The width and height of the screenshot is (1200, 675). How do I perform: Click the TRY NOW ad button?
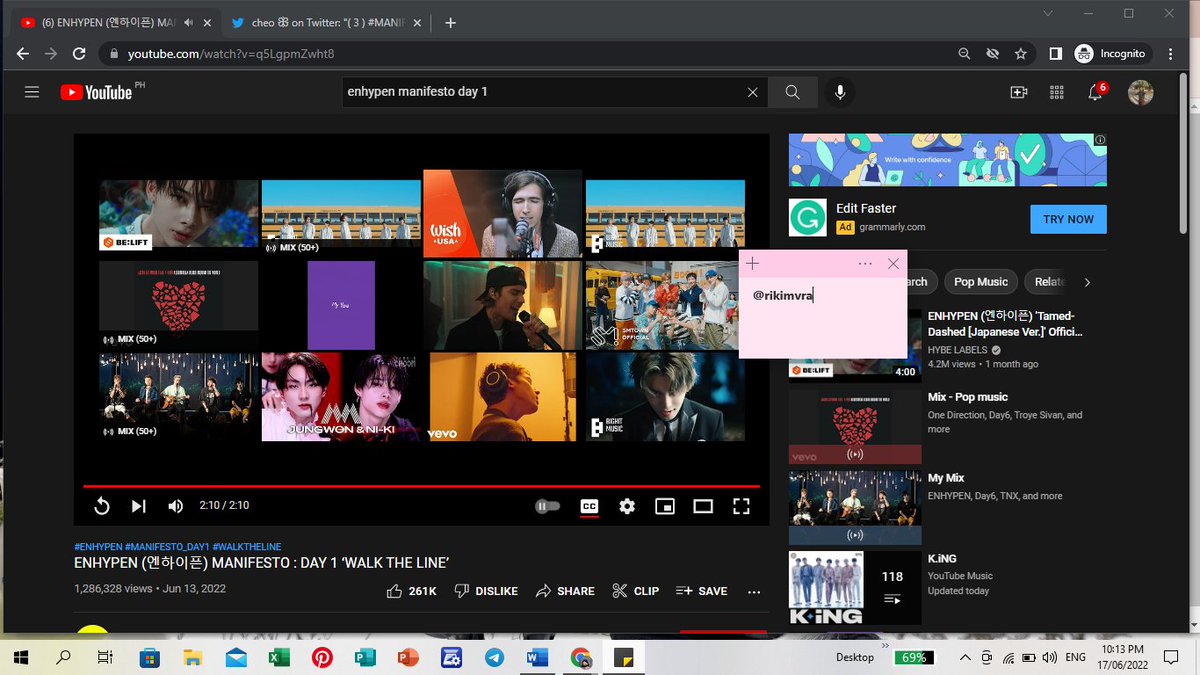coord(1068,219)
